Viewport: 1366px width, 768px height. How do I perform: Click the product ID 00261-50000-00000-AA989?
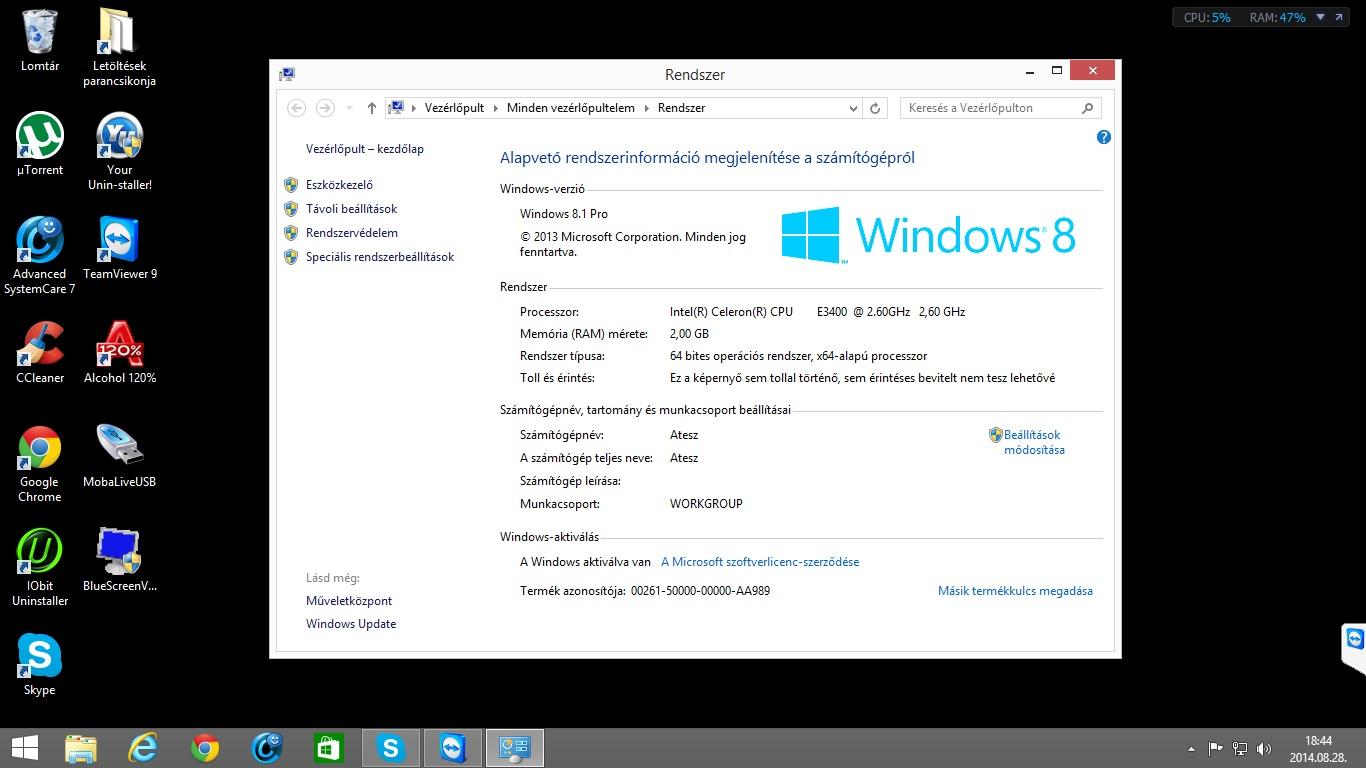click(700, 591)
